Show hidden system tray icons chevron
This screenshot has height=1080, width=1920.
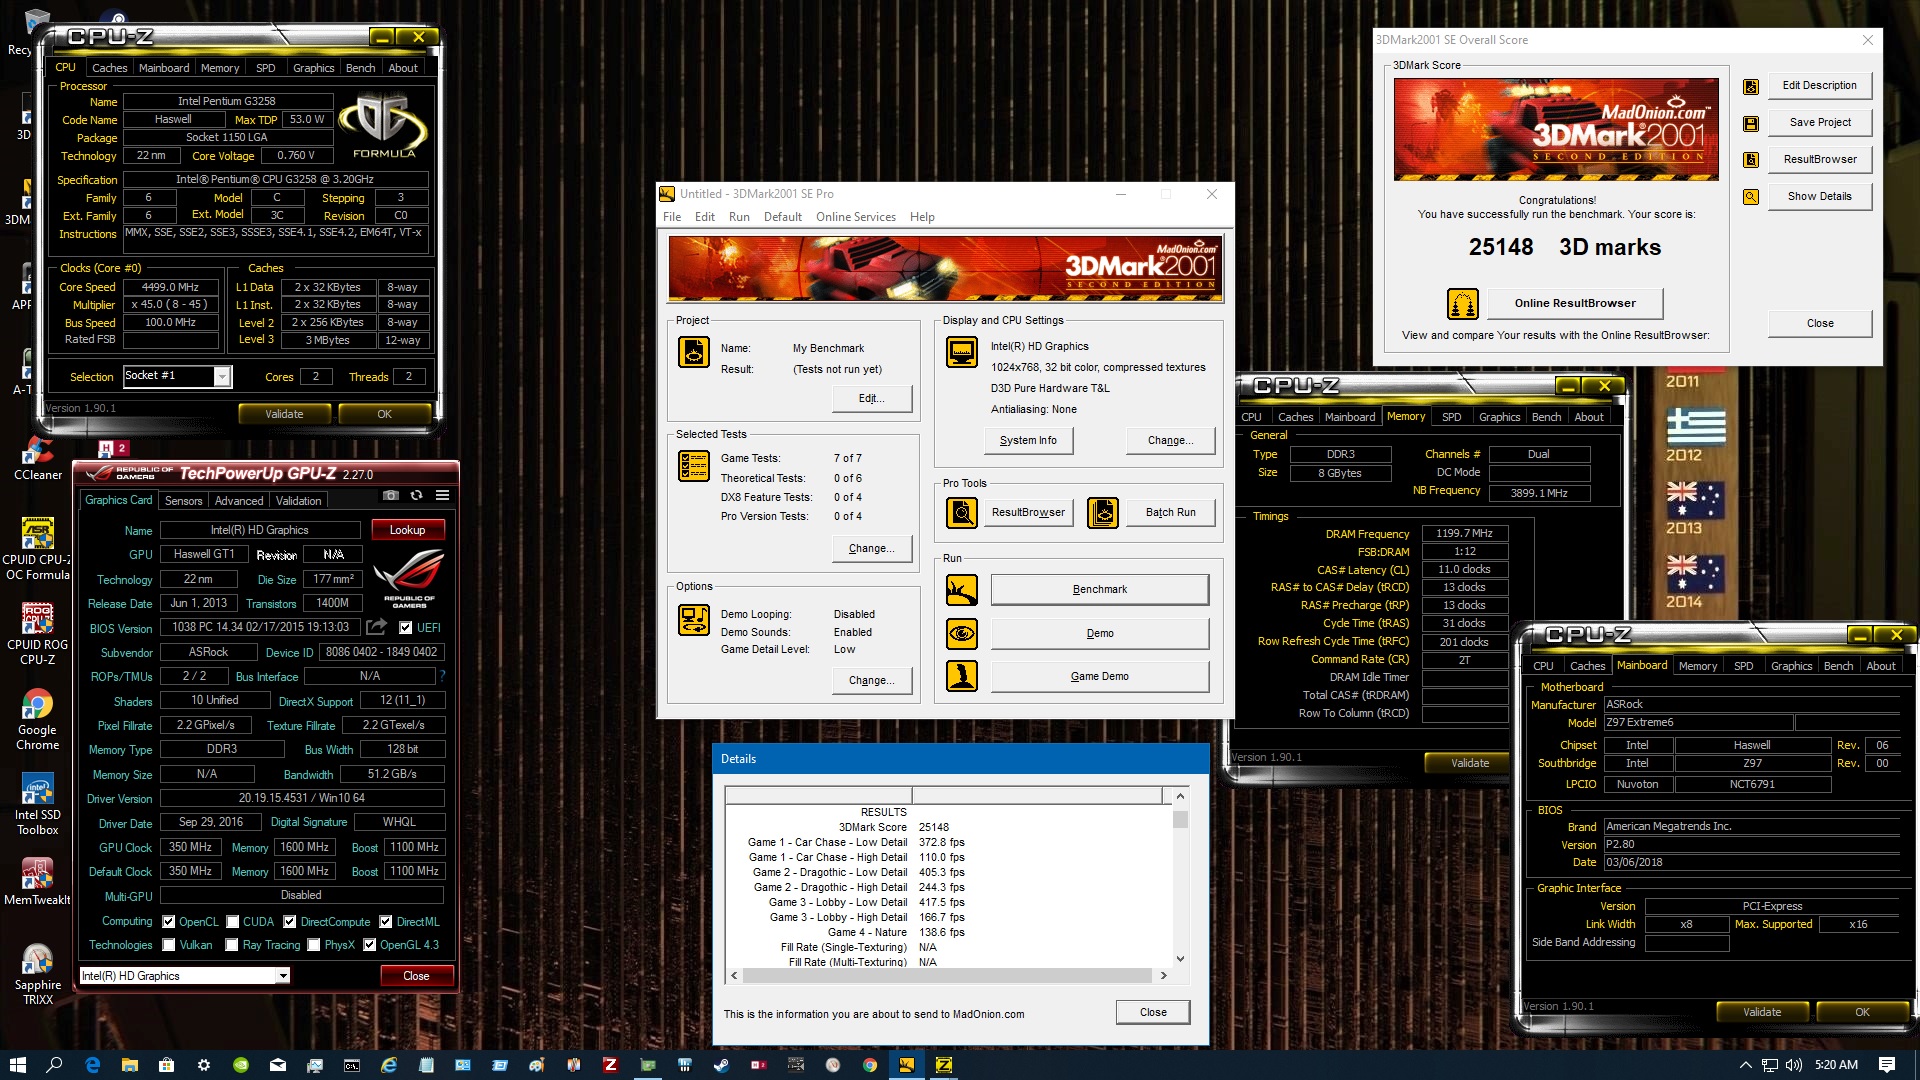click(1746, 1065)
